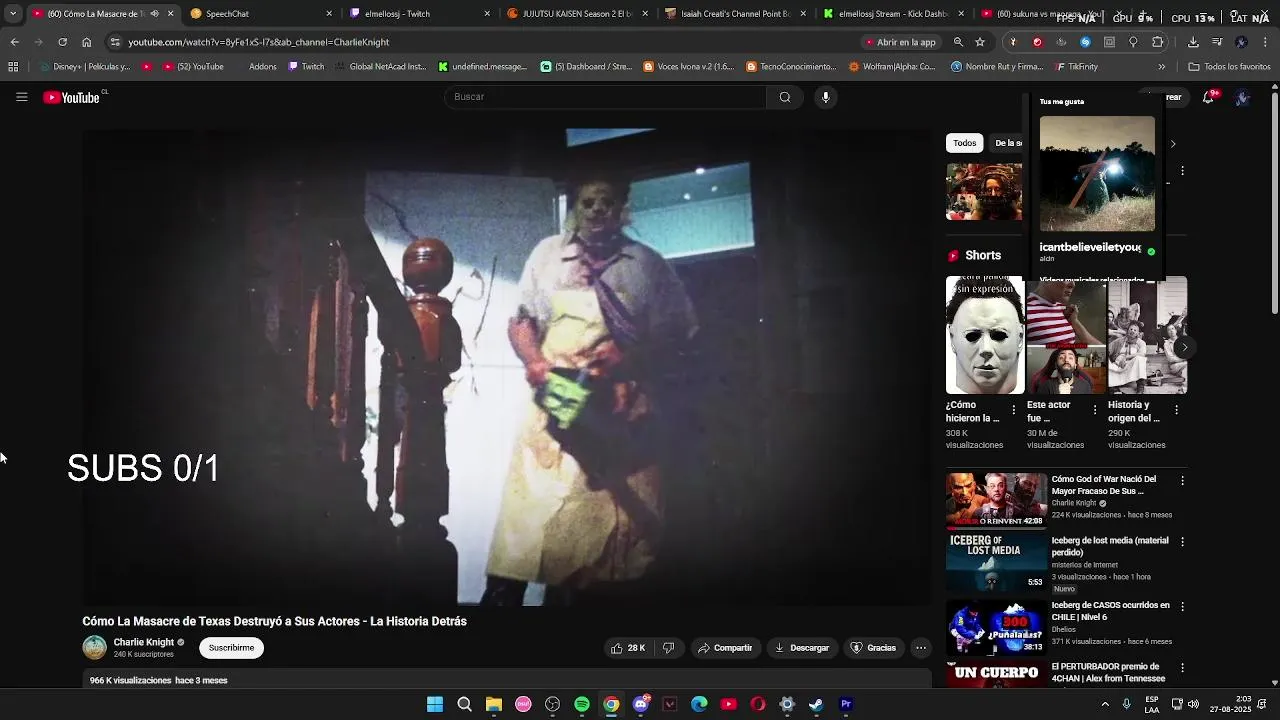Click the Charlie Knight channel avatar

pyautogui.click(x=94, y=648)
